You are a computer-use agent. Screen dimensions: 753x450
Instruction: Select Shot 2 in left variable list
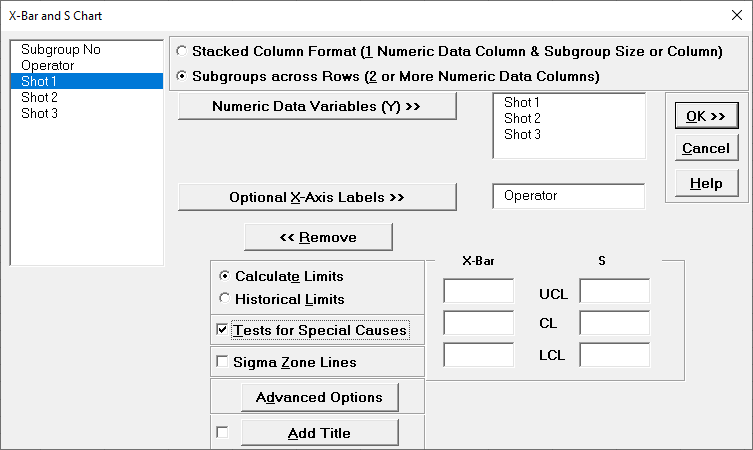pos(39,97)
